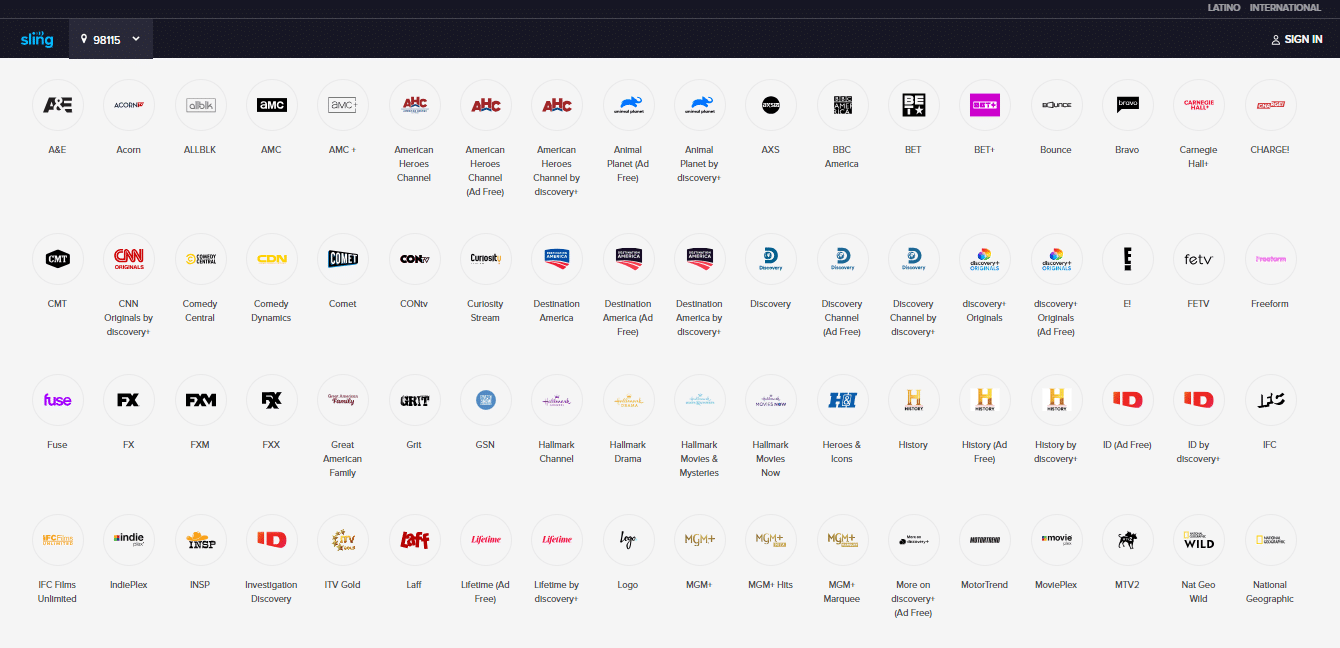This screenshot has width=1340, height=648.
Task: Open the Comedy Central logo
Action: [x=200, y=259]
